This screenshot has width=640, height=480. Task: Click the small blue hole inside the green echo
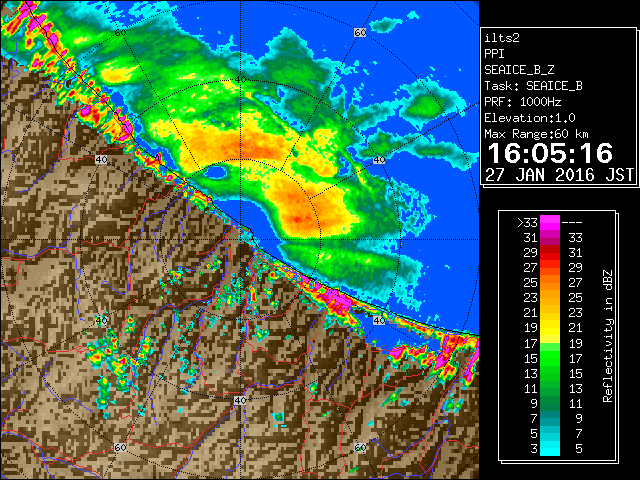click(215, 172)
